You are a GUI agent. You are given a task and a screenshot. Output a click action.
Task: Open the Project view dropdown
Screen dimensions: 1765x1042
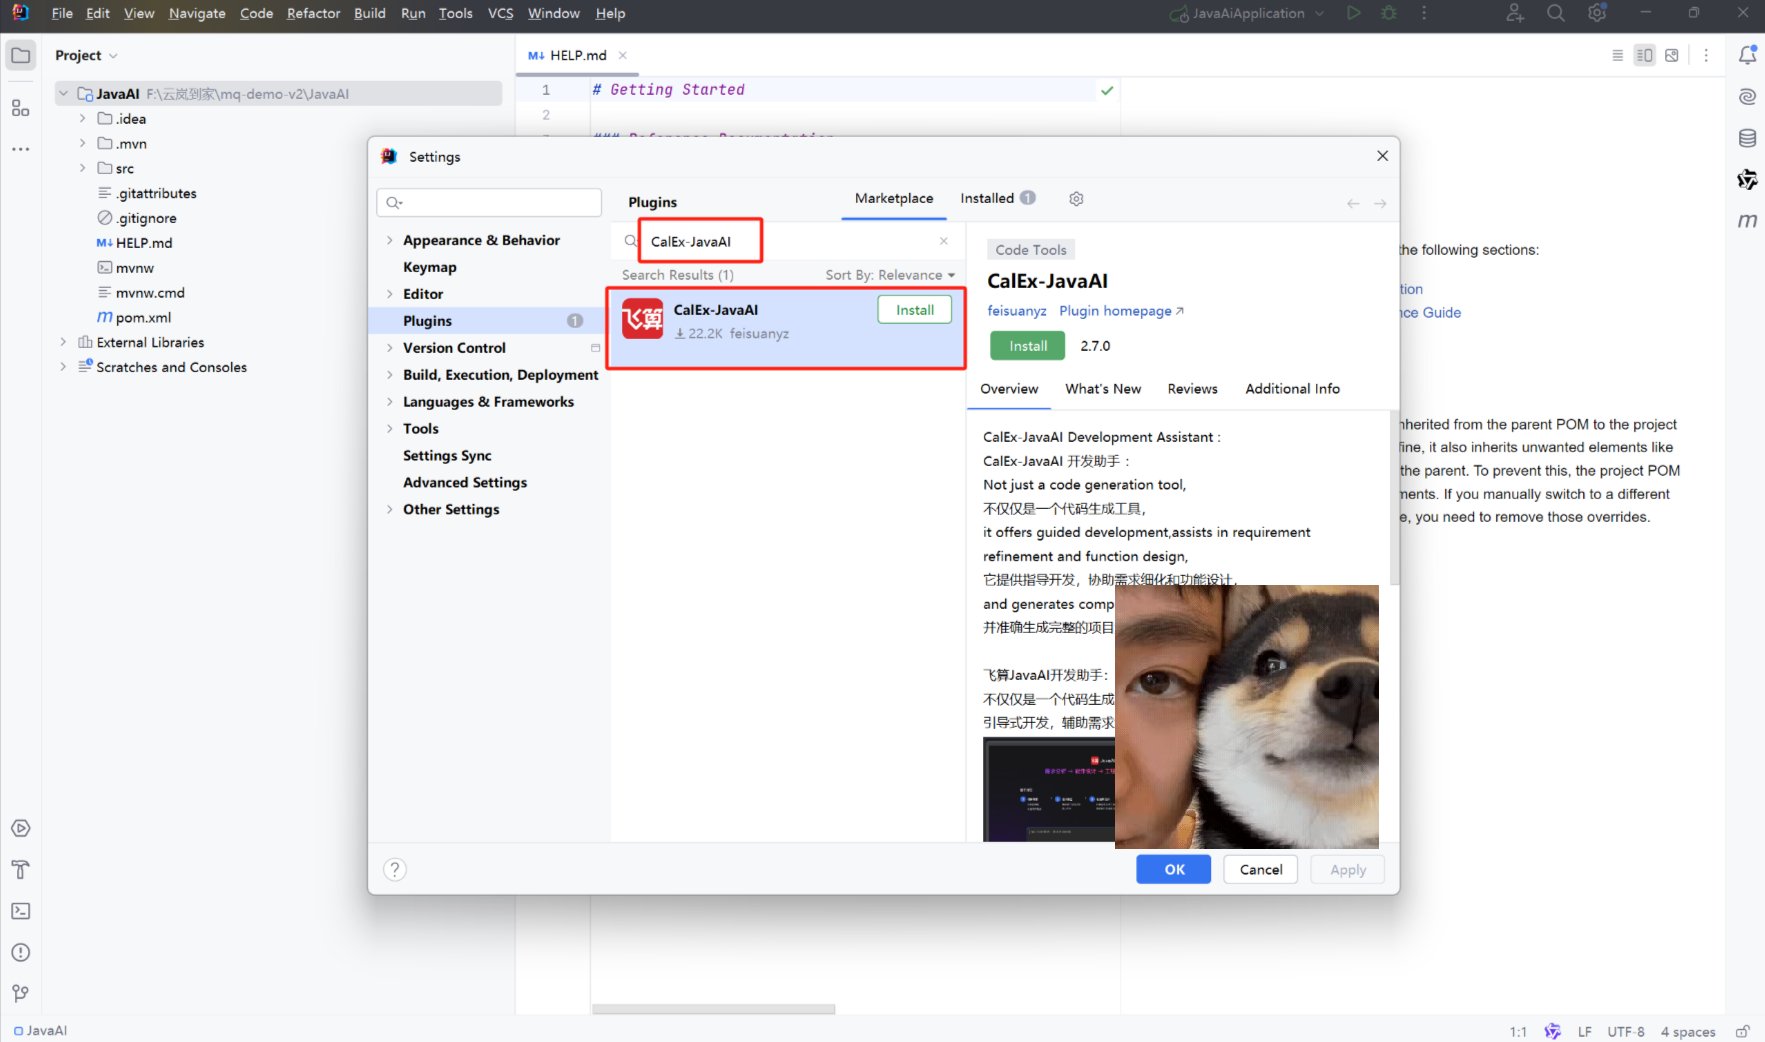(x=86, y=55)
